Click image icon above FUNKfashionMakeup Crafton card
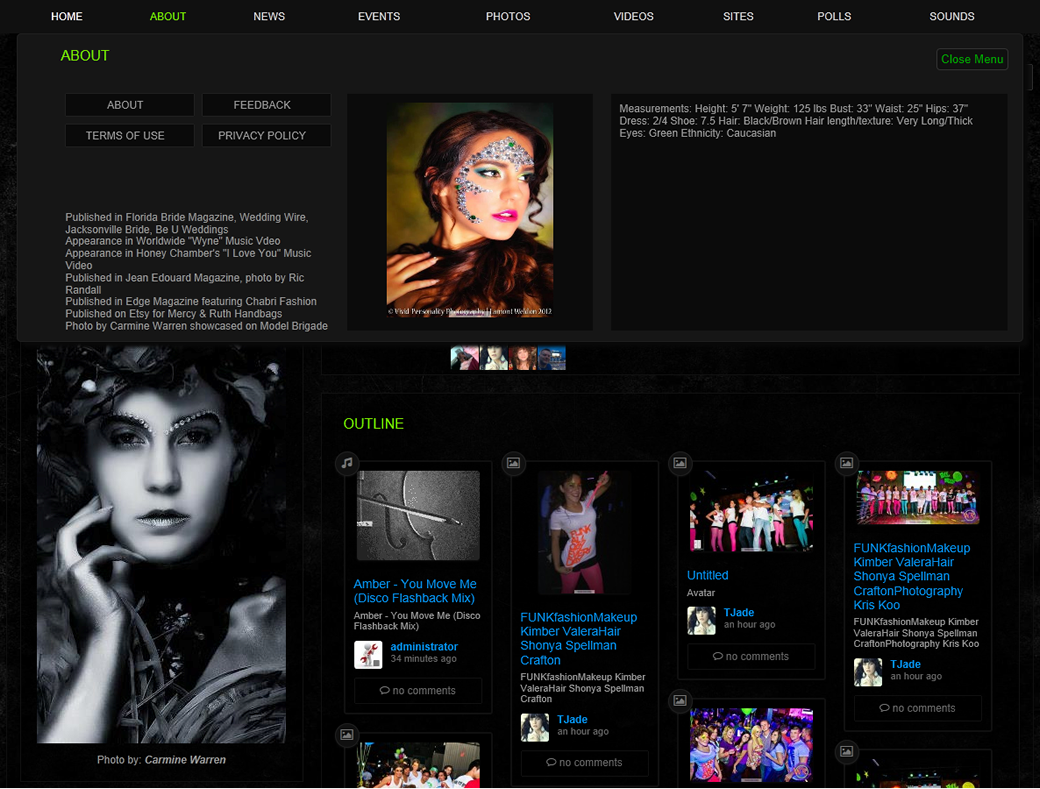 pyautogui.click(x=513, y=463)
